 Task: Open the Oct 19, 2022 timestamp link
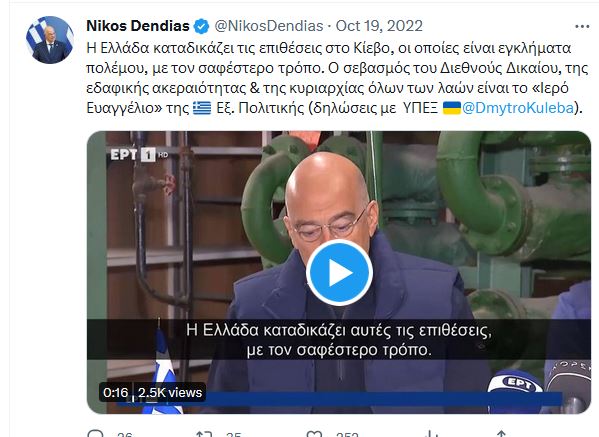(x=379, y=26)
